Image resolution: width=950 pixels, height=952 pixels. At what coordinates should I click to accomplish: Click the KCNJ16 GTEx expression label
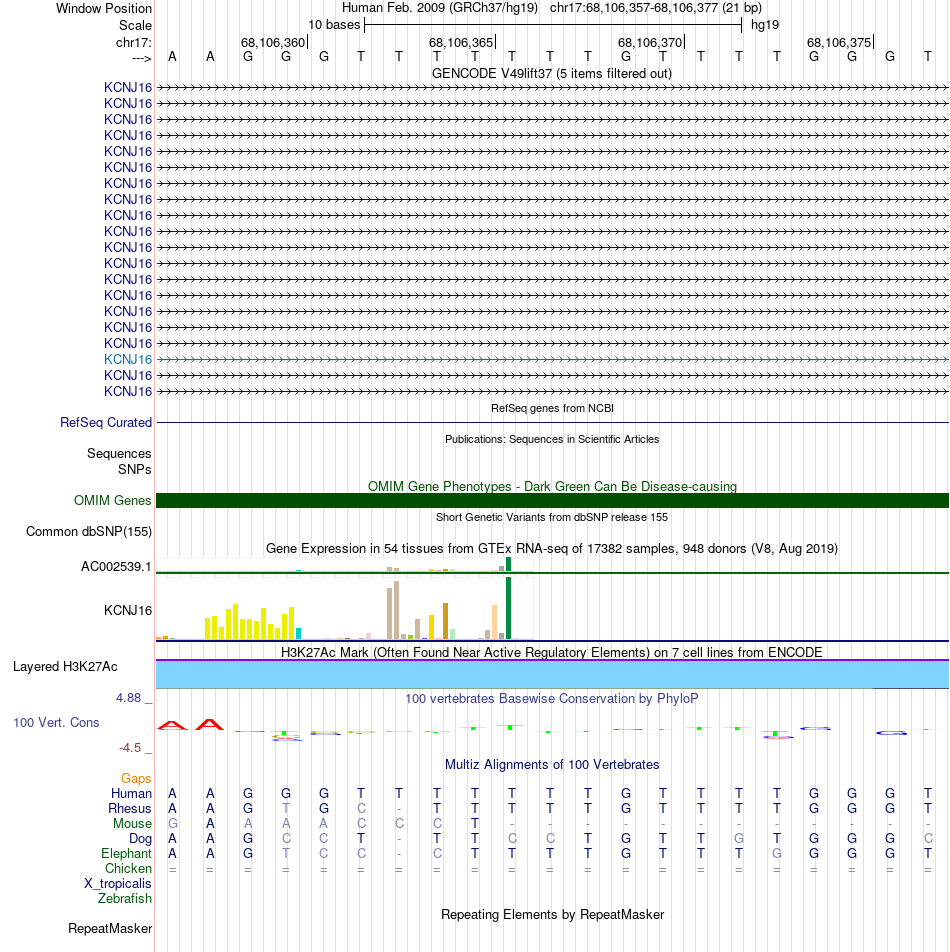pos(127,610)
